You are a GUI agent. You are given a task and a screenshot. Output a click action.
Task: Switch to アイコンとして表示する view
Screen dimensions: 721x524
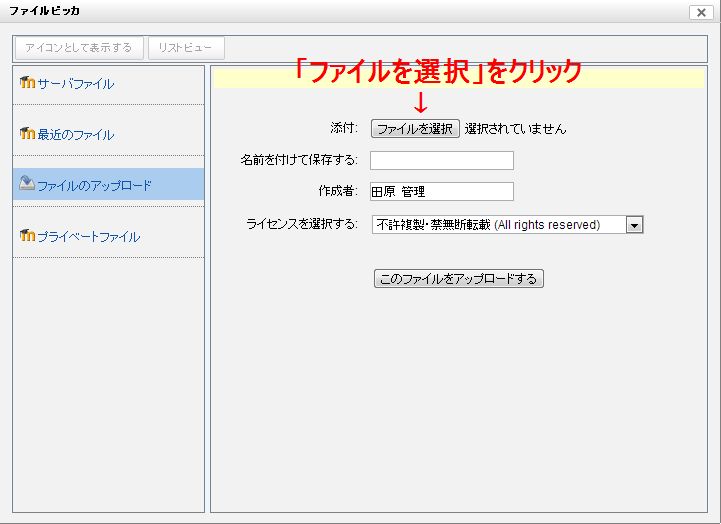79,48
